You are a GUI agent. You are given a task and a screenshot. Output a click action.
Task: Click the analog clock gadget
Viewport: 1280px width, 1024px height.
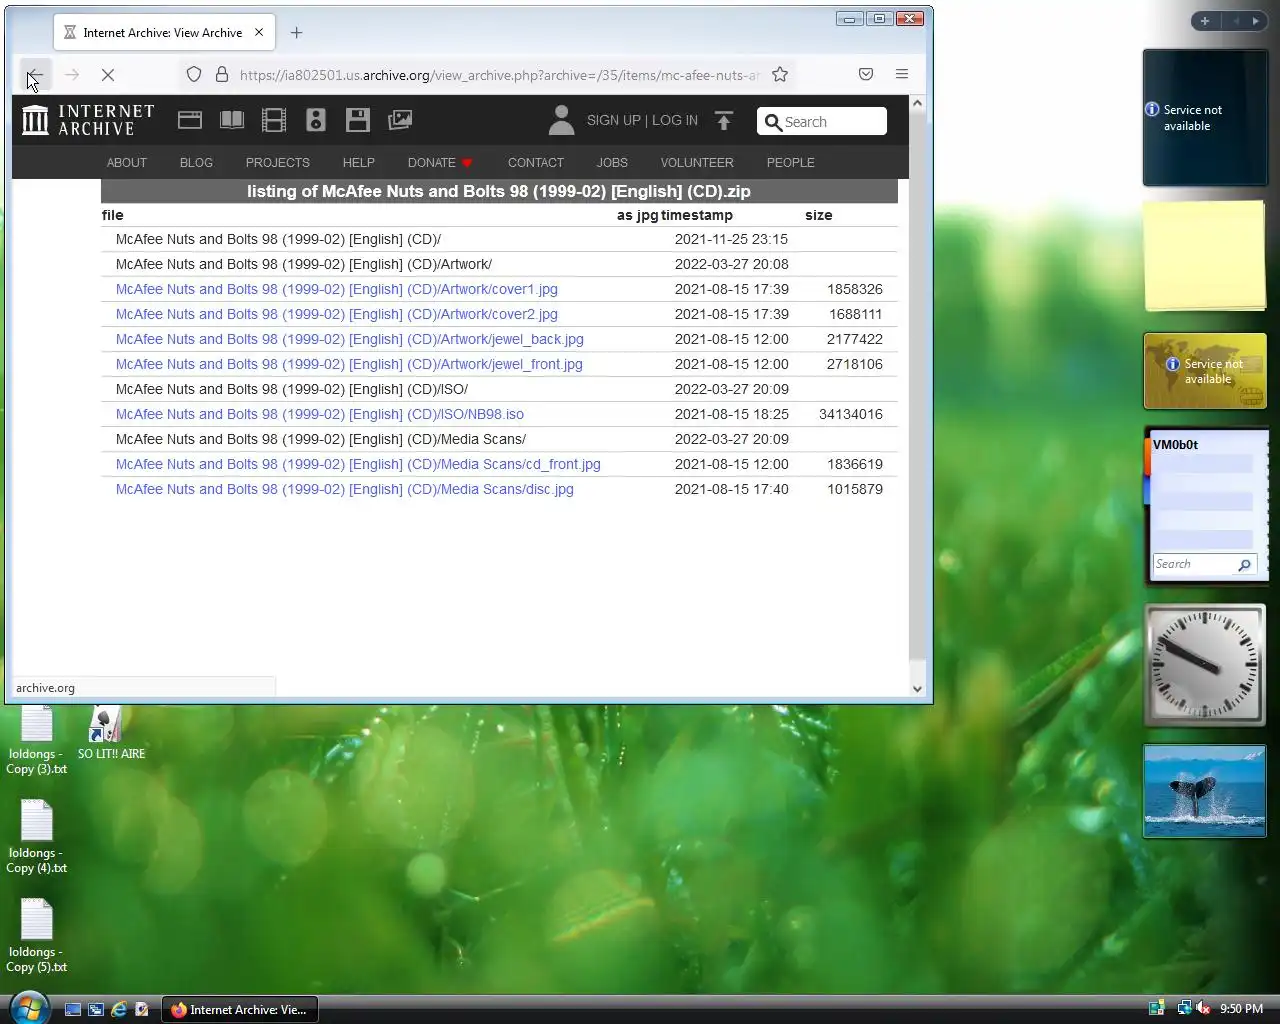tap(1205, 665)
